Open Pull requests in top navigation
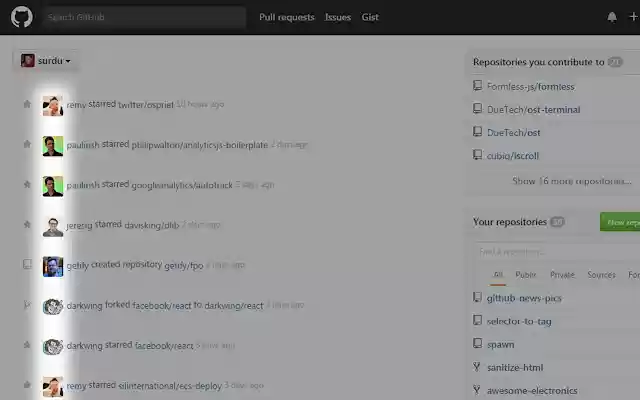The image size is (640, 400). coord(287,17)
